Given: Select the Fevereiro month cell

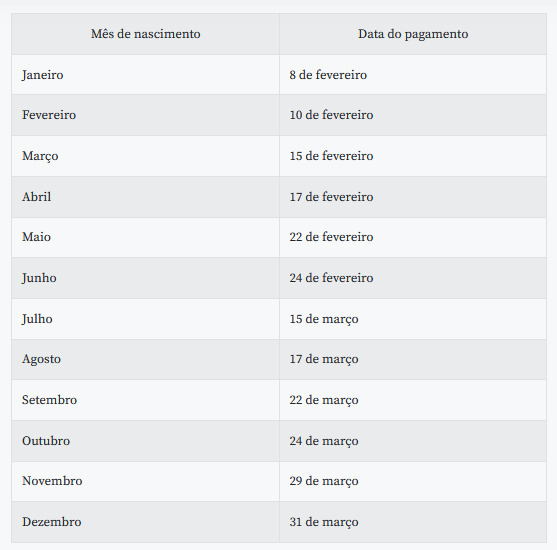Looking at the screenshot, I should point(145,115).
